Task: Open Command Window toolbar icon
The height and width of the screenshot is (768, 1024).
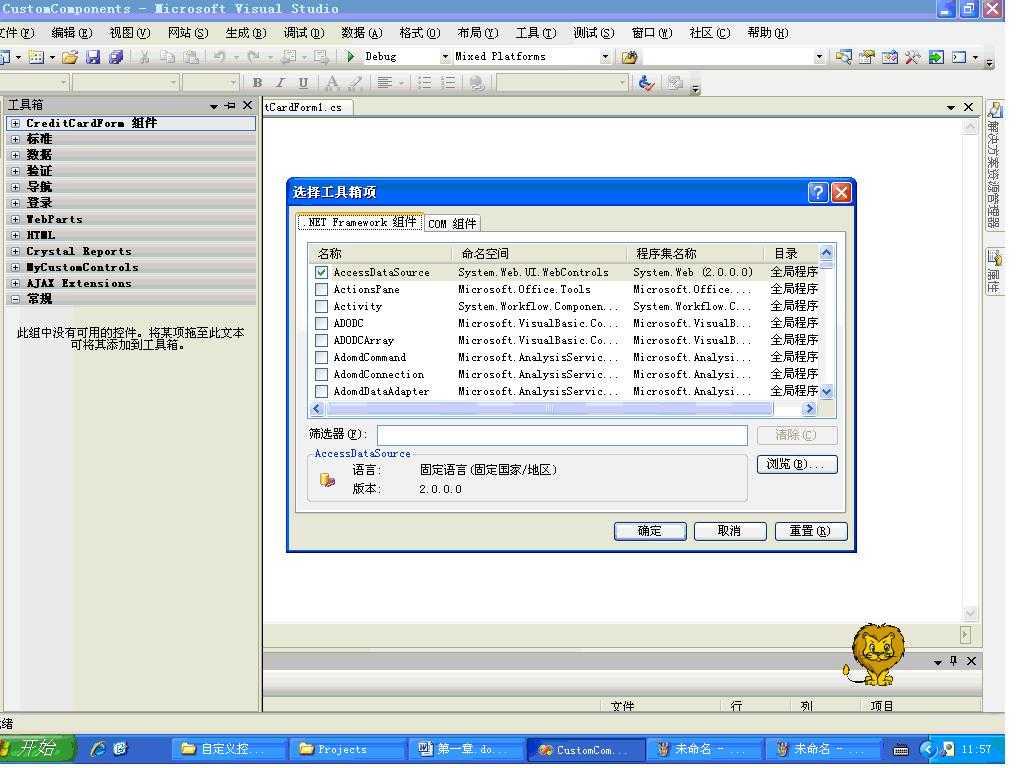Action: pos(959,57)
